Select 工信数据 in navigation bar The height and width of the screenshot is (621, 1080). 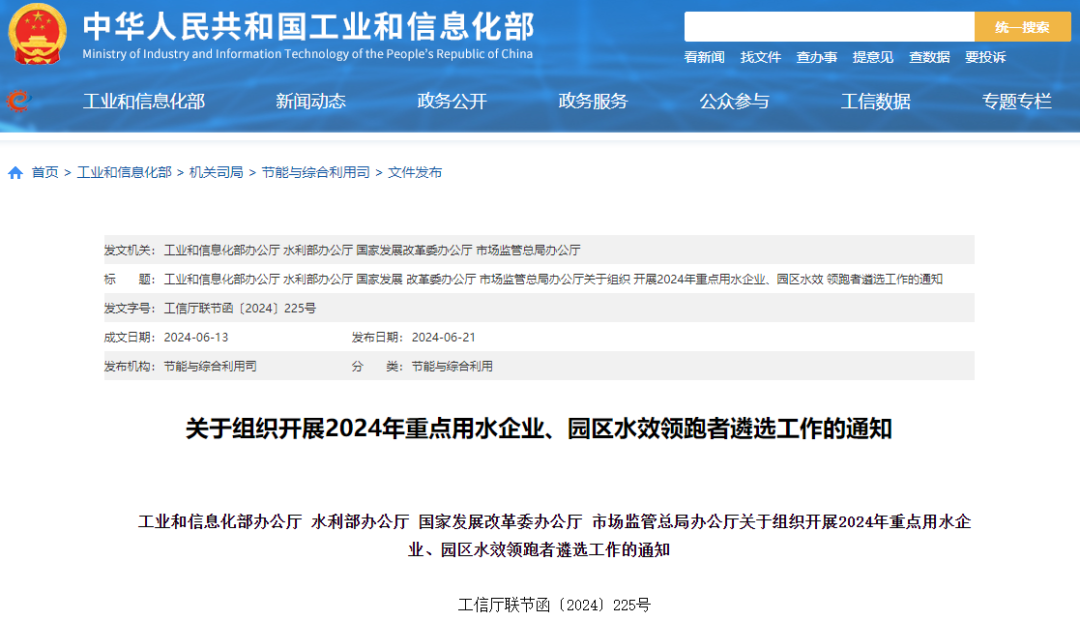(875, 101)
